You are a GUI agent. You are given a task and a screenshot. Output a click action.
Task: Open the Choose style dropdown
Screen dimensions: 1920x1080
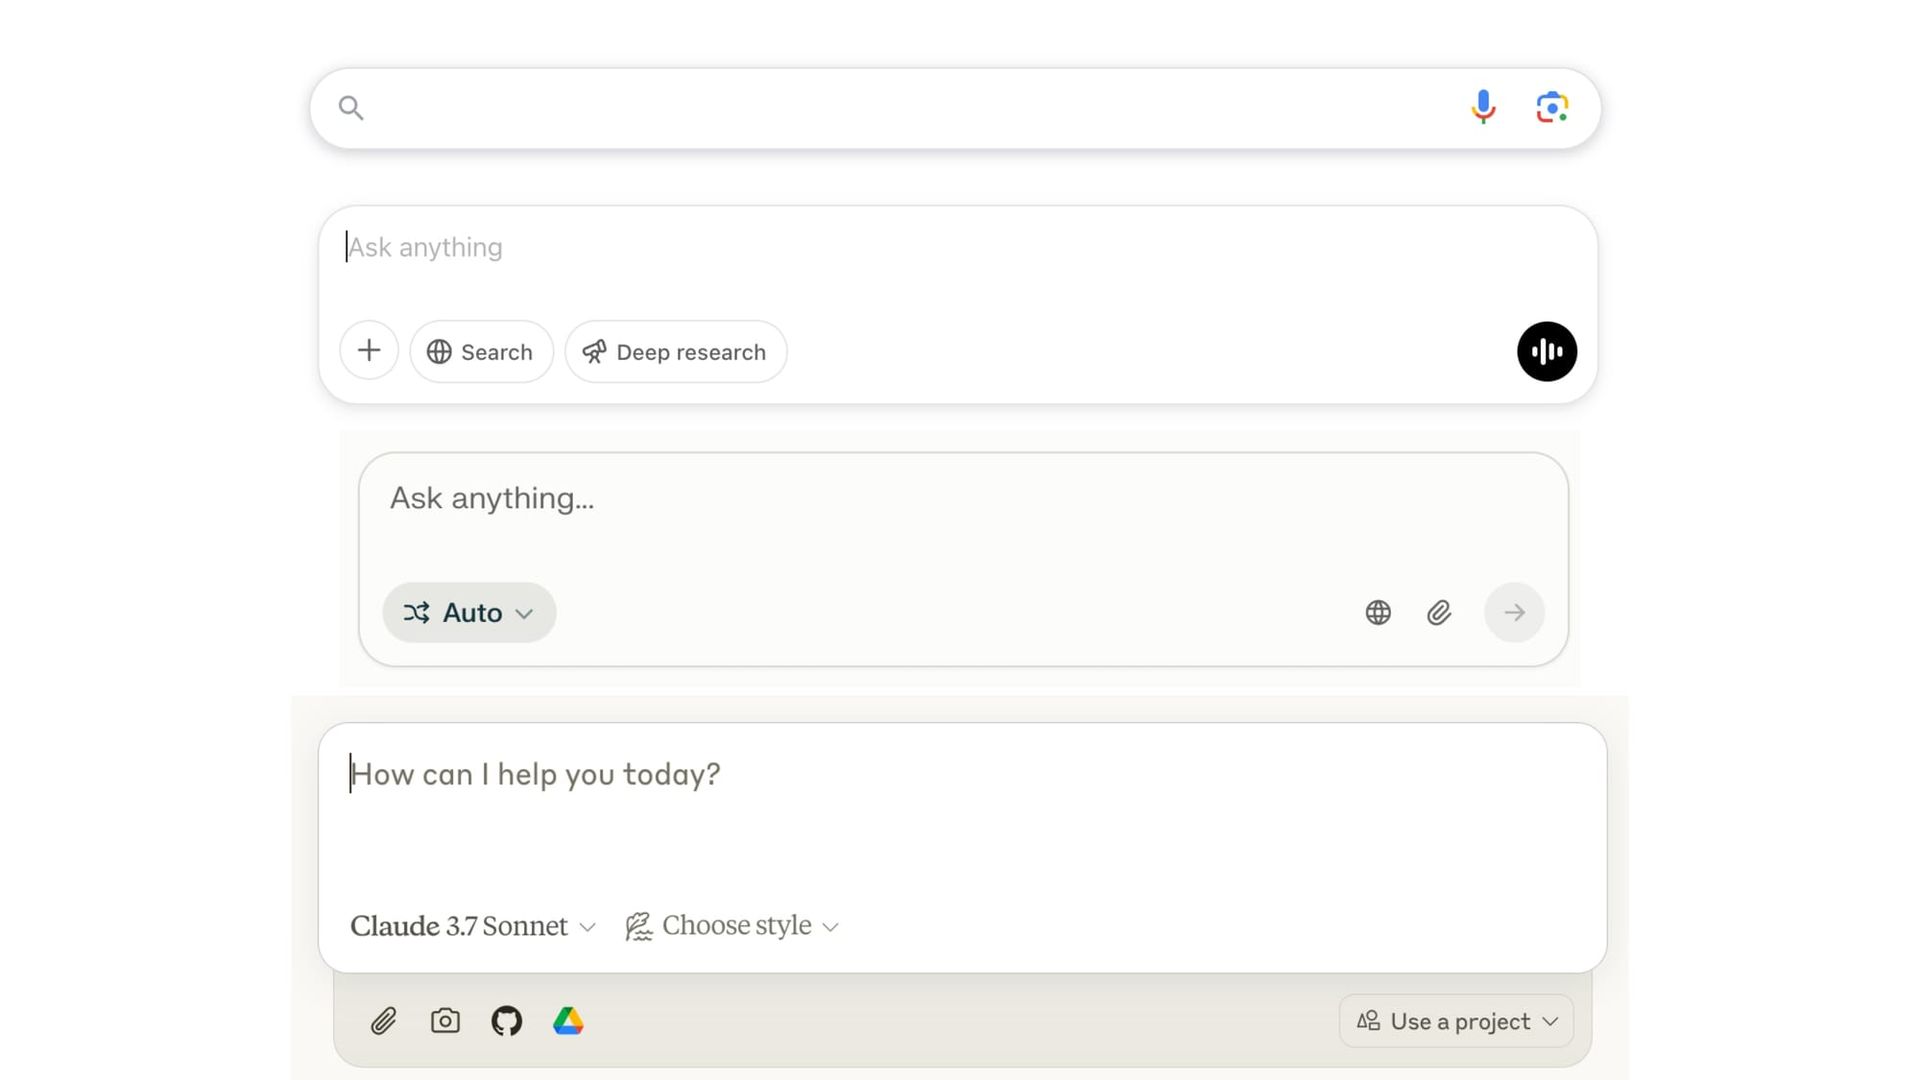(732, 926)
